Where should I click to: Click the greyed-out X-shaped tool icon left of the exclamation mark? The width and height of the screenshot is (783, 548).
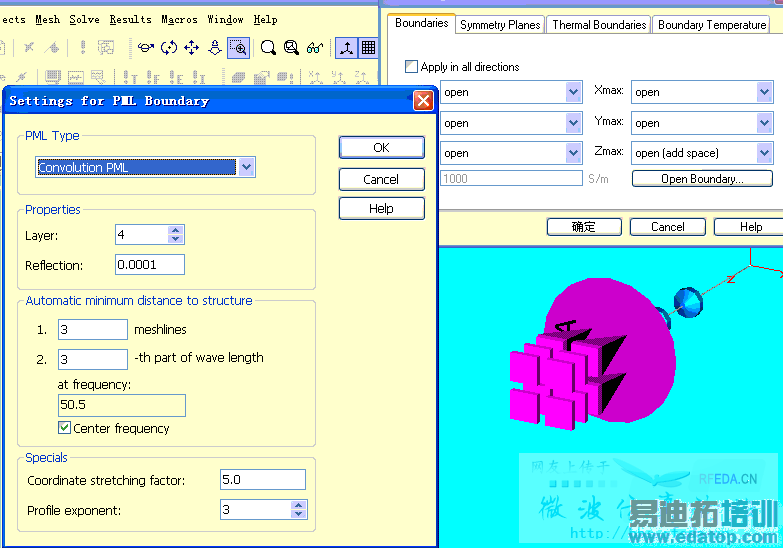(x=28, y=47)
